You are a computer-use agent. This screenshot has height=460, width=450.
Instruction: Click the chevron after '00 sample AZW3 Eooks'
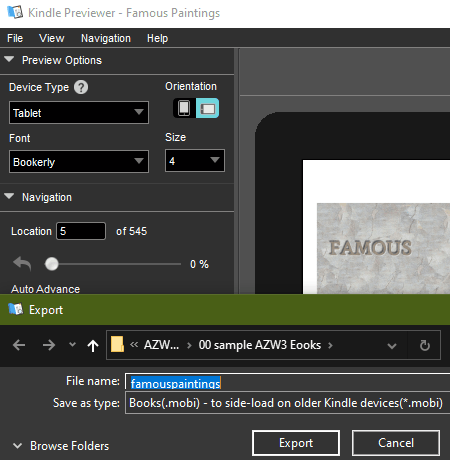[x=330, y=345]
